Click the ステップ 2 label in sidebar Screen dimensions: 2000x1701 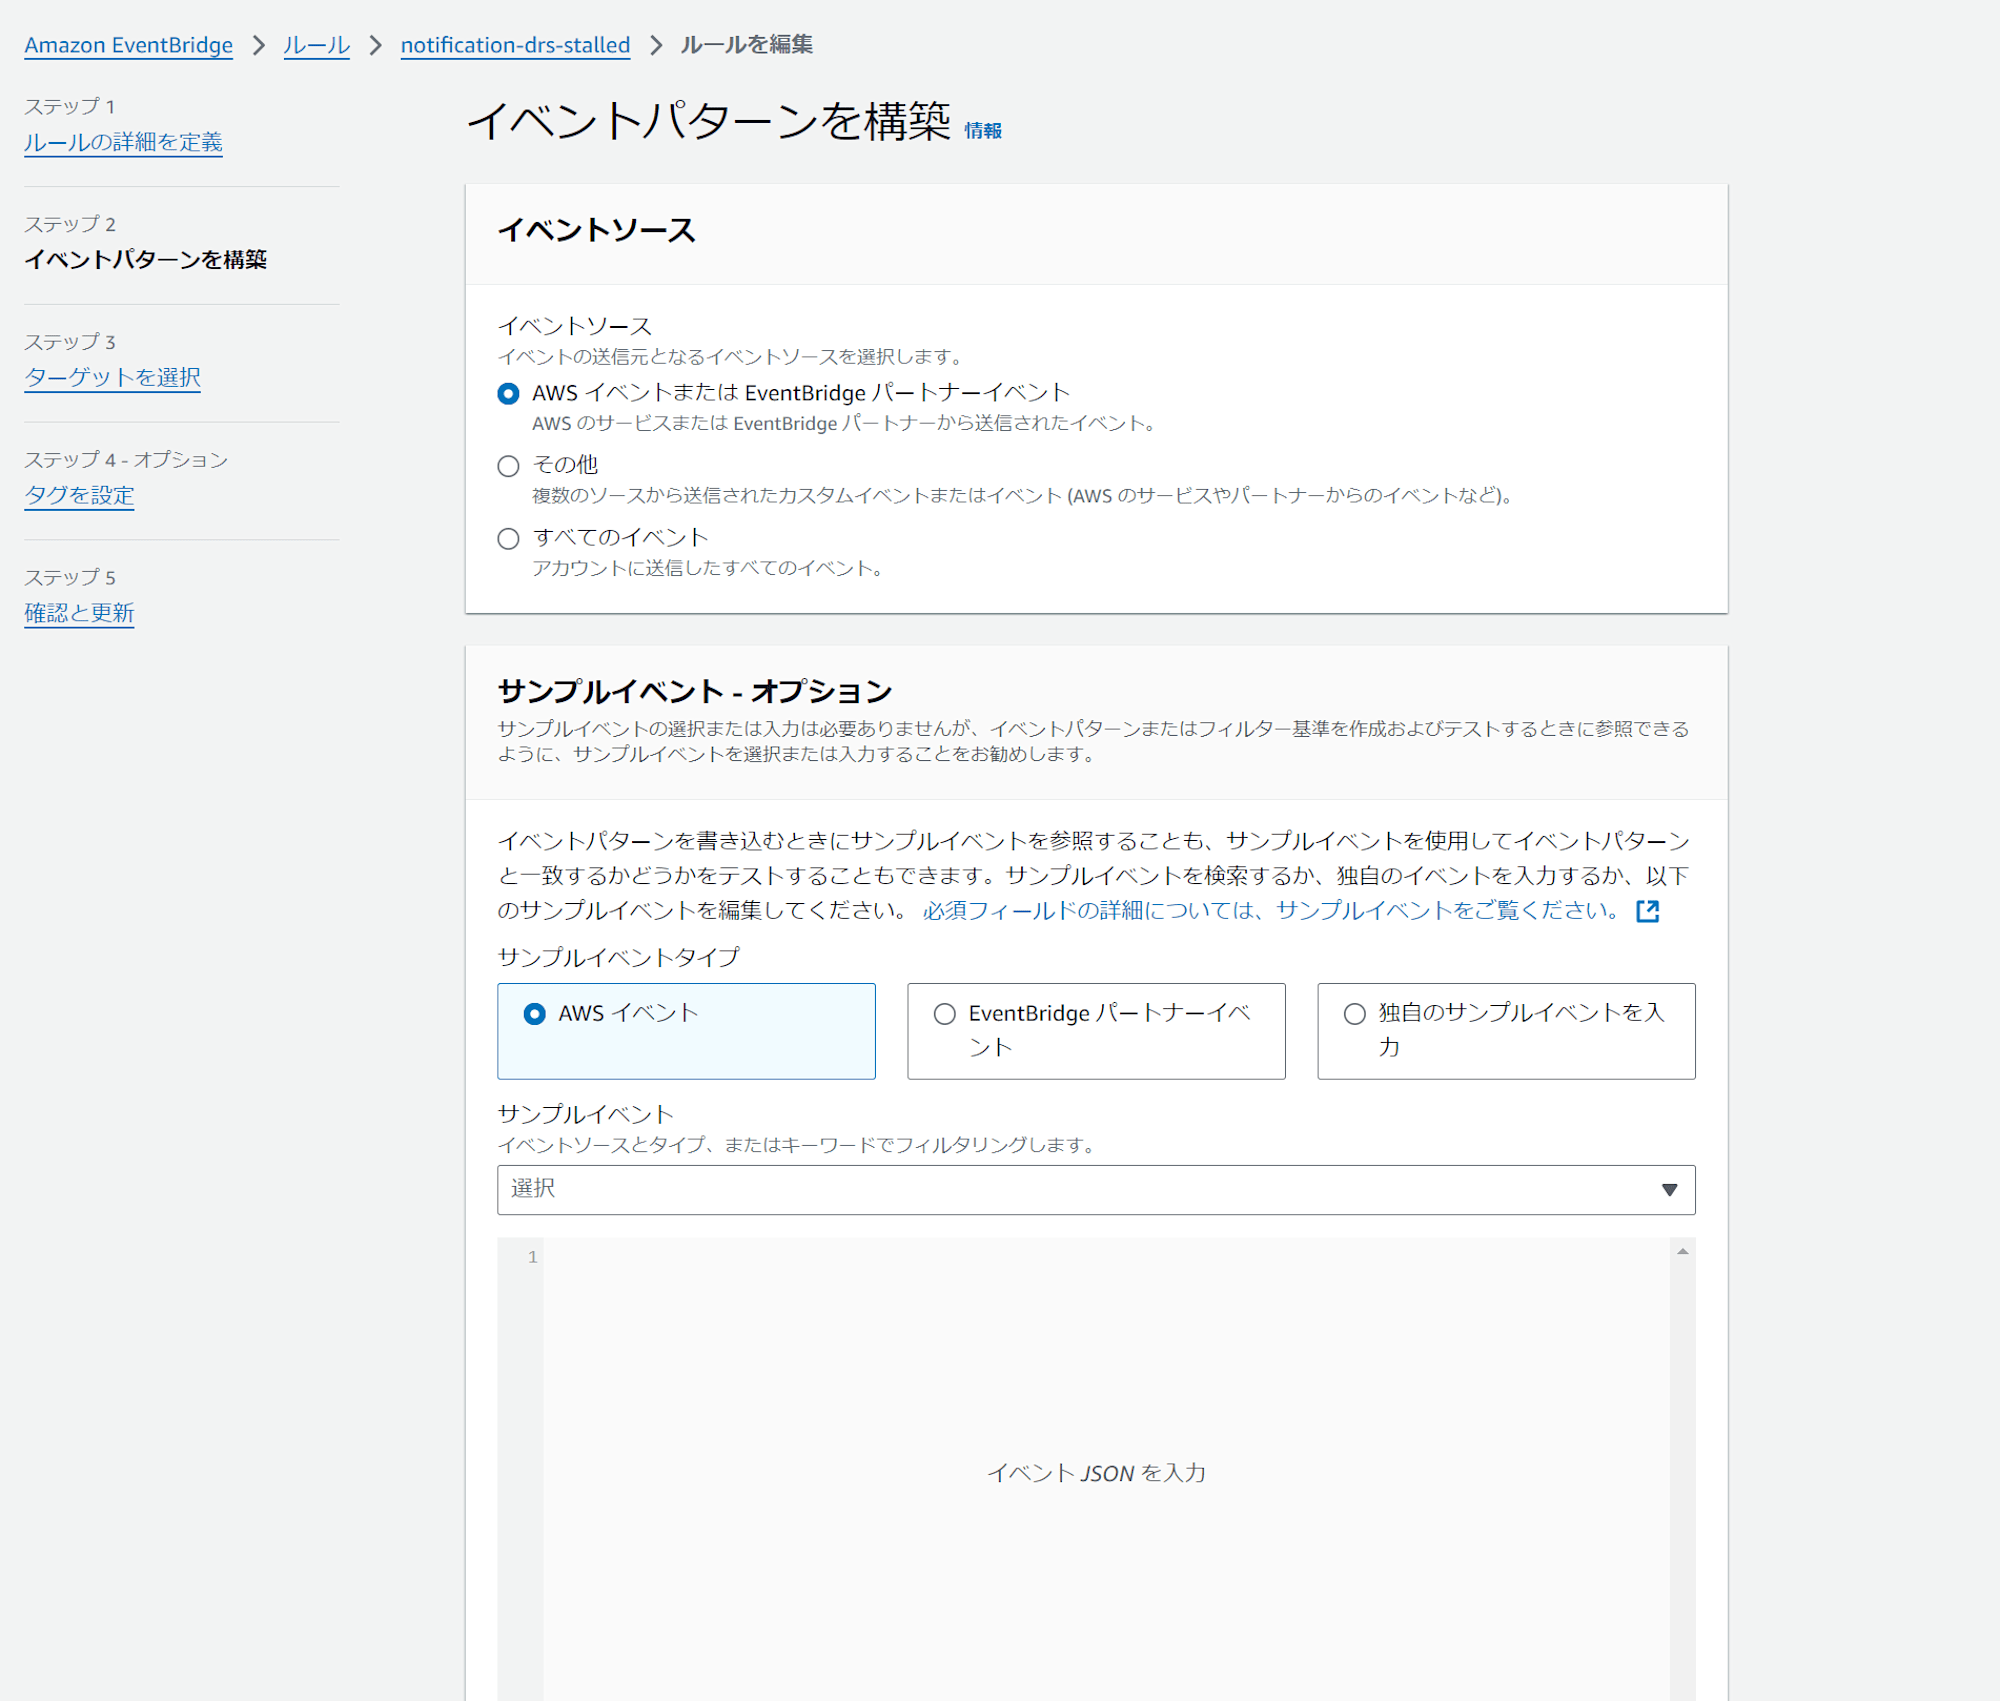70,224
